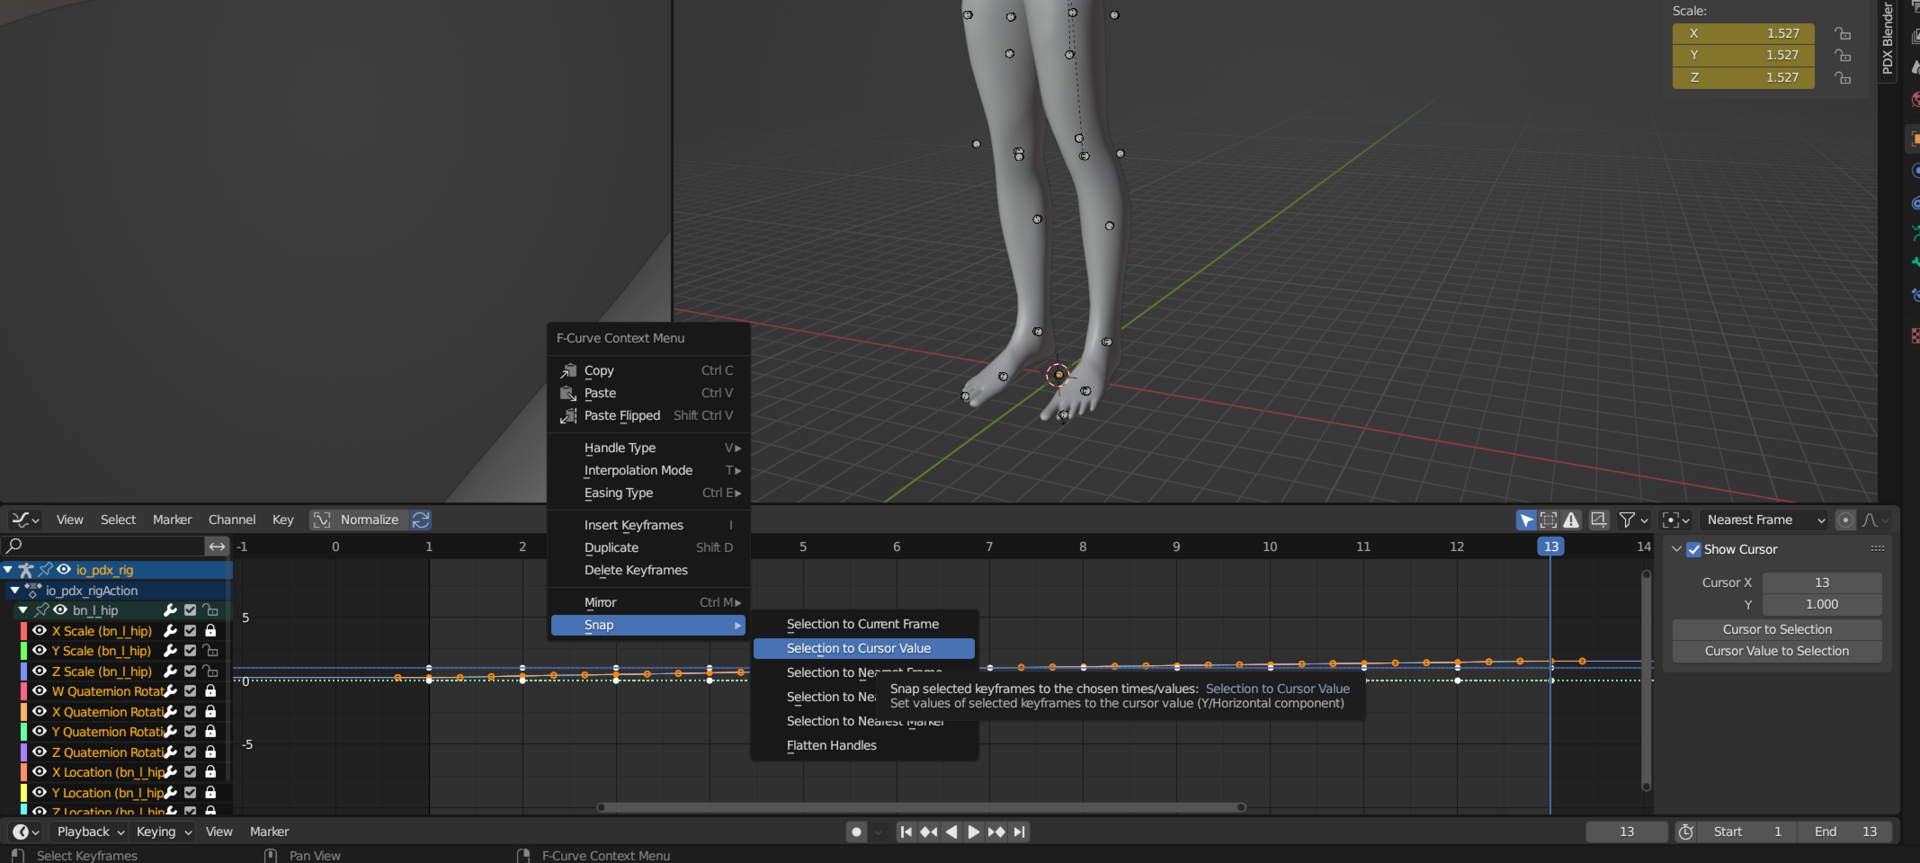Click the Scale X 1.527 field
The width and height of the screenshot is (1920, 863).
point(1743,33)
